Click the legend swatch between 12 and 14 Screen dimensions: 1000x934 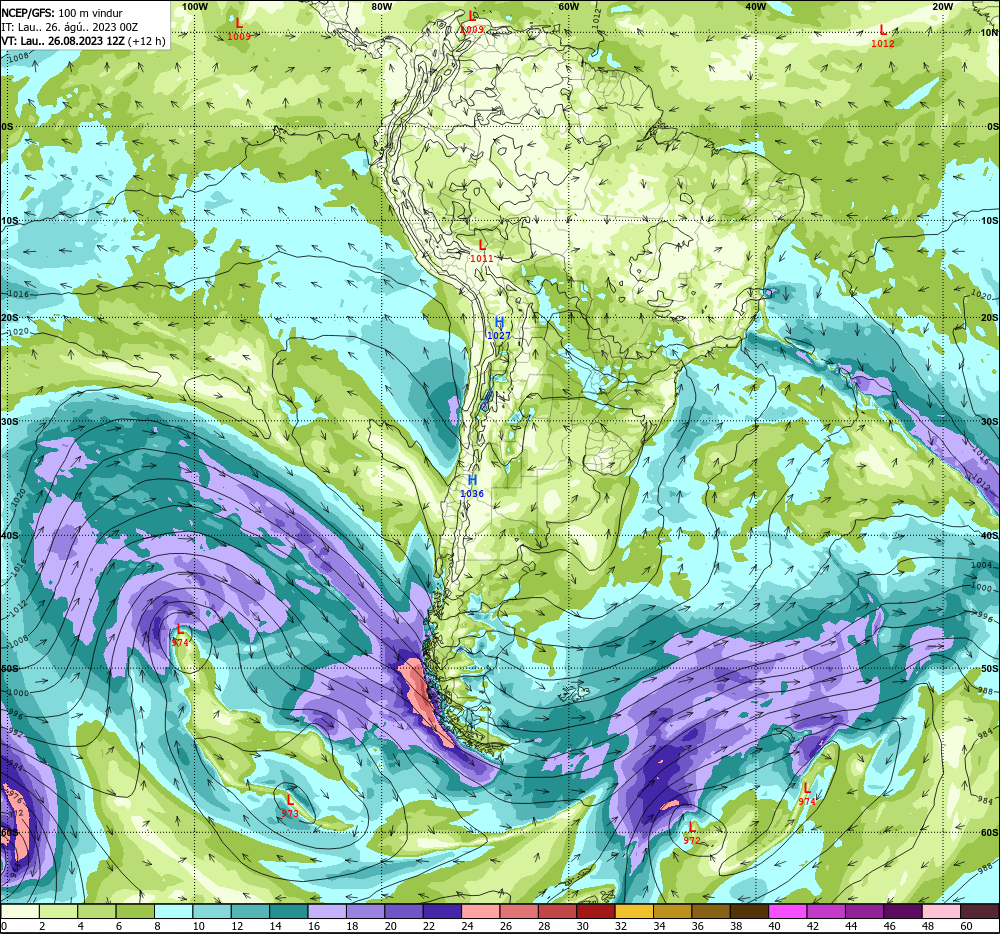click(250, 911)
